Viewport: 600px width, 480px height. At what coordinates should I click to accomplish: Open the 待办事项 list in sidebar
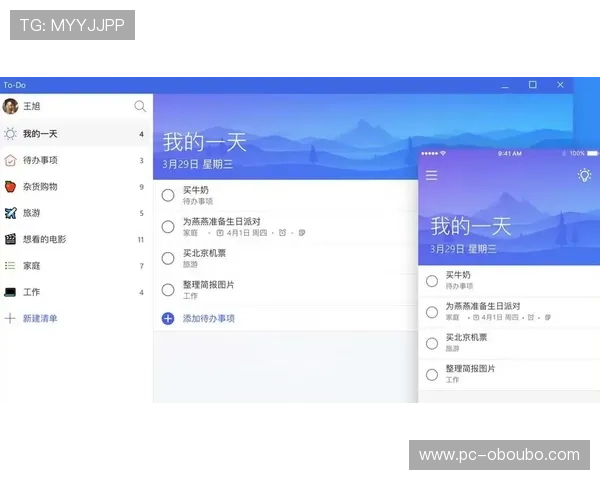click(76, 160)
